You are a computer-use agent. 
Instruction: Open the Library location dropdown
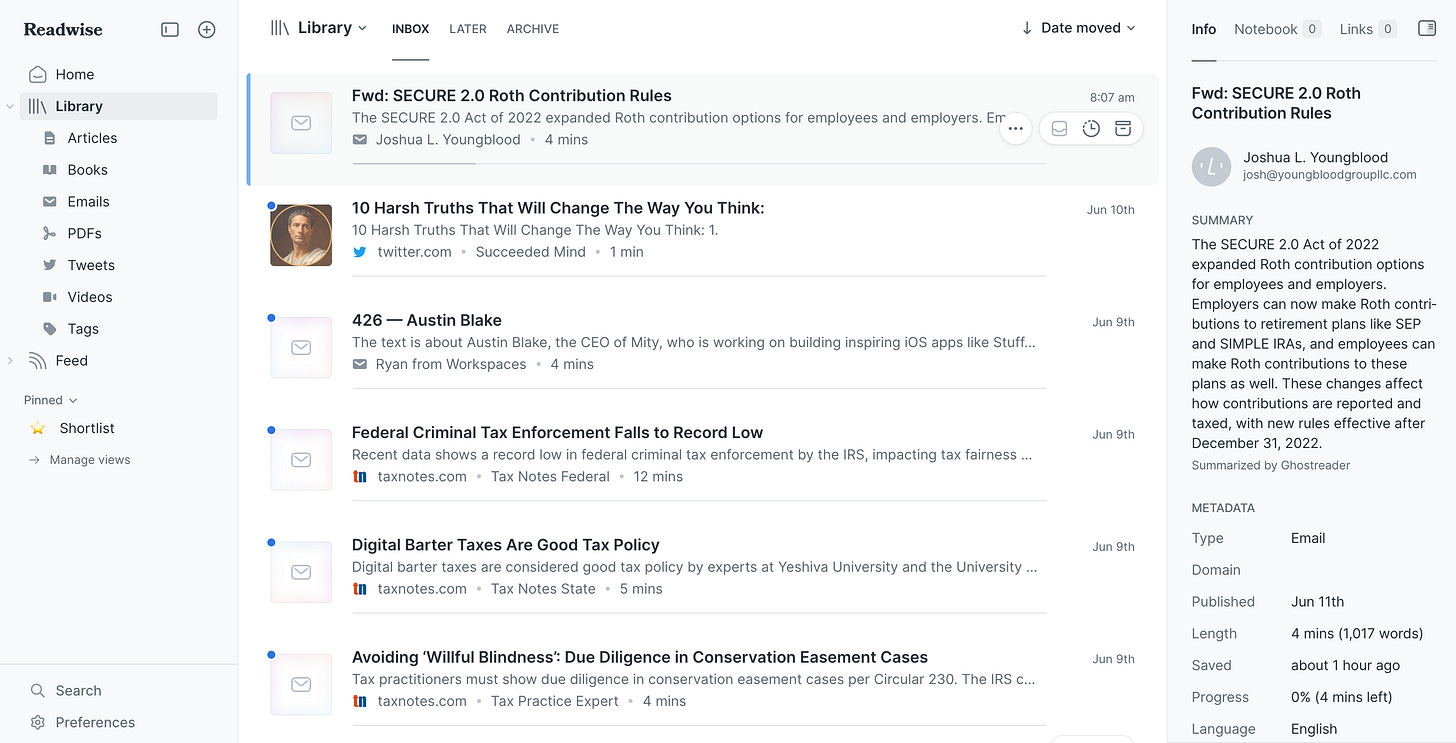coord(319,28)
